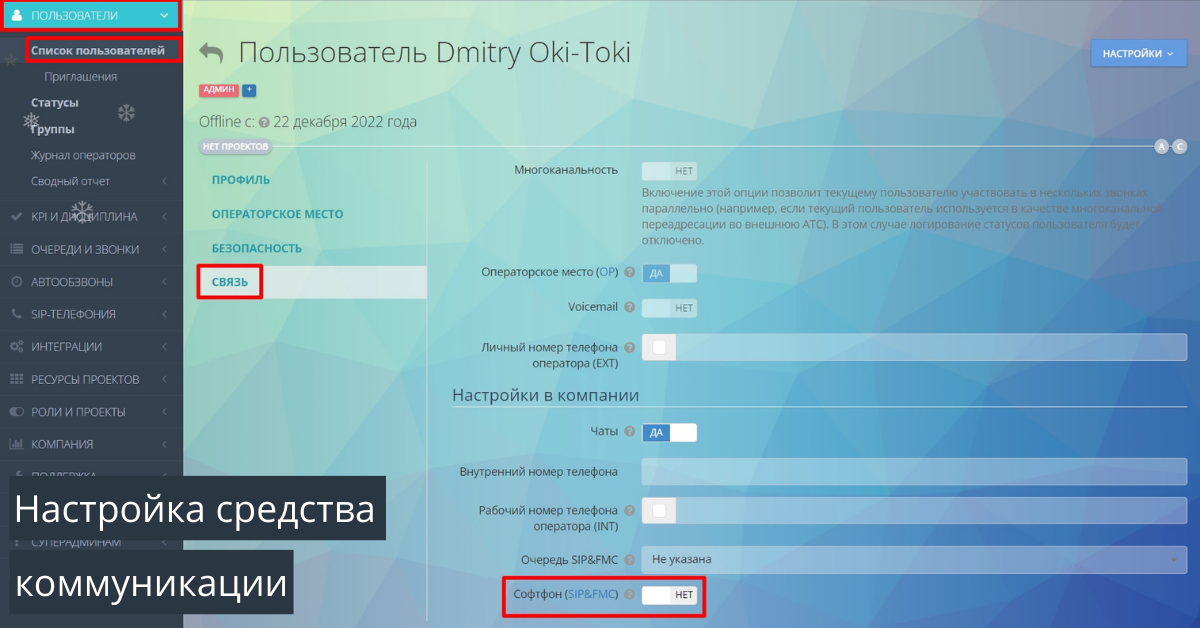
Task: Enable the Софтфон (SIP&FMC) toggle
Action: click(x=670, y=594)
